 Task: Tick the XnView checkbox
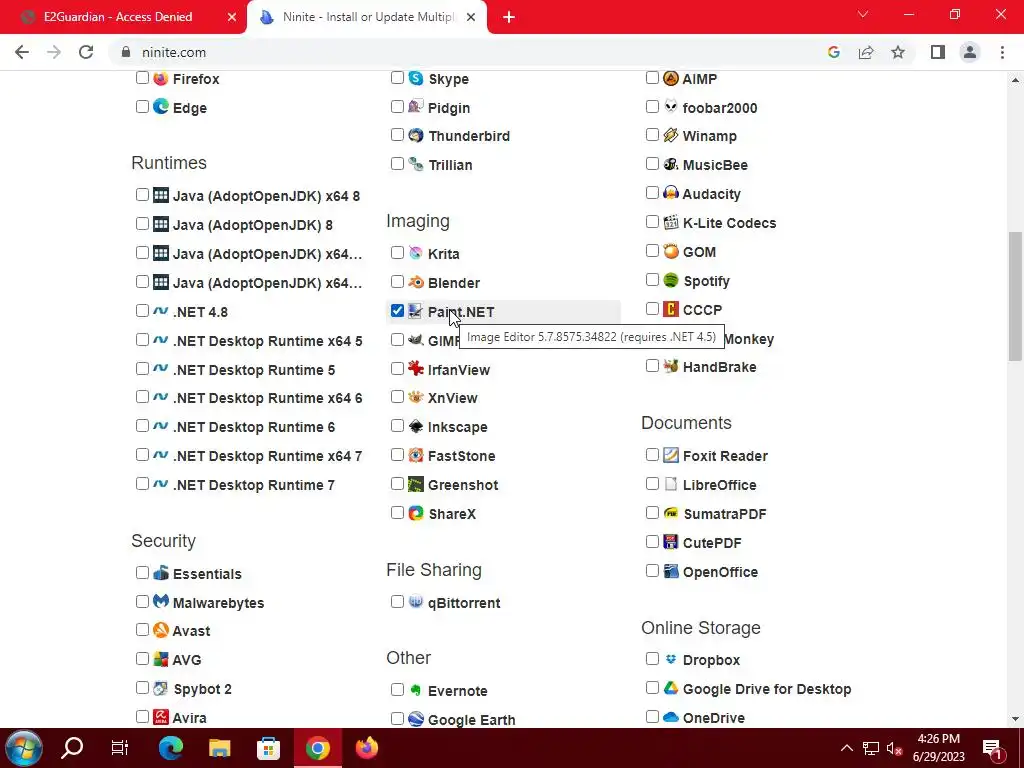click(x=397, y=397)
